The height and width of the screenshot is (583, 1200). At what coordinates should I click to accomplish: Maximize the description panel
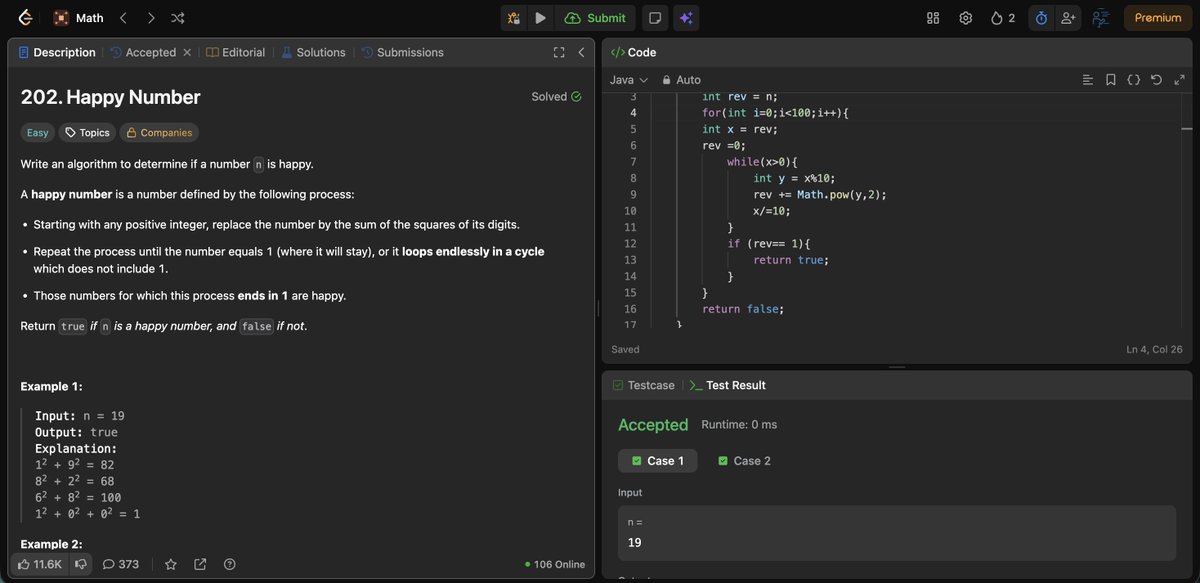point(559,52)
